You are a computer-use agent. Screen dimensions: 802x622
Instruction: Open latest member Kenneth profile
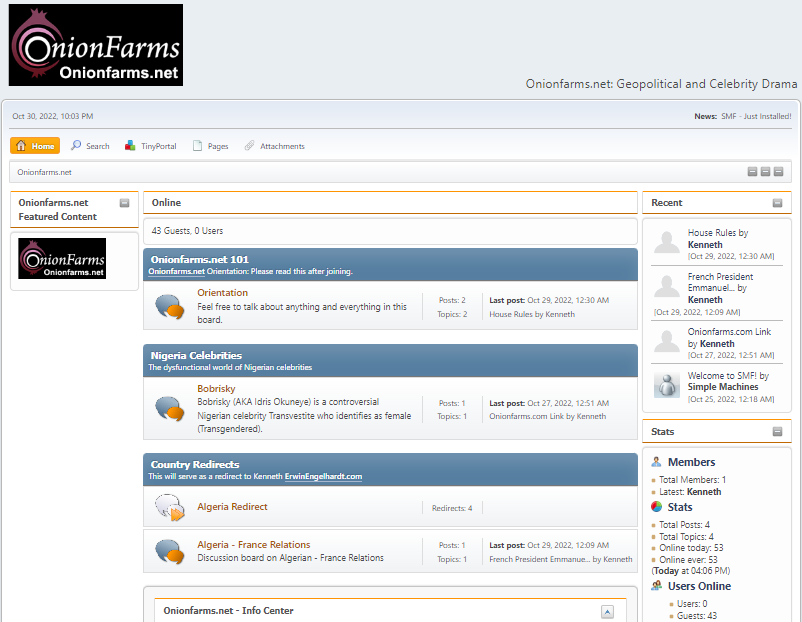pos(704,492)
